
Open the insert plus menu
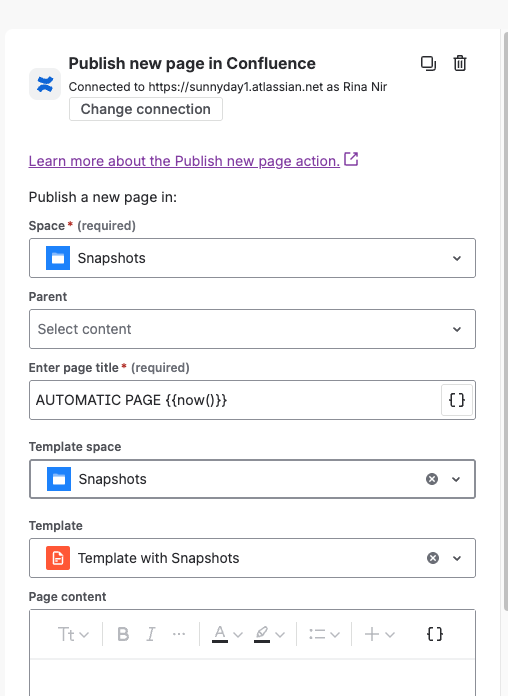point(379,634)
